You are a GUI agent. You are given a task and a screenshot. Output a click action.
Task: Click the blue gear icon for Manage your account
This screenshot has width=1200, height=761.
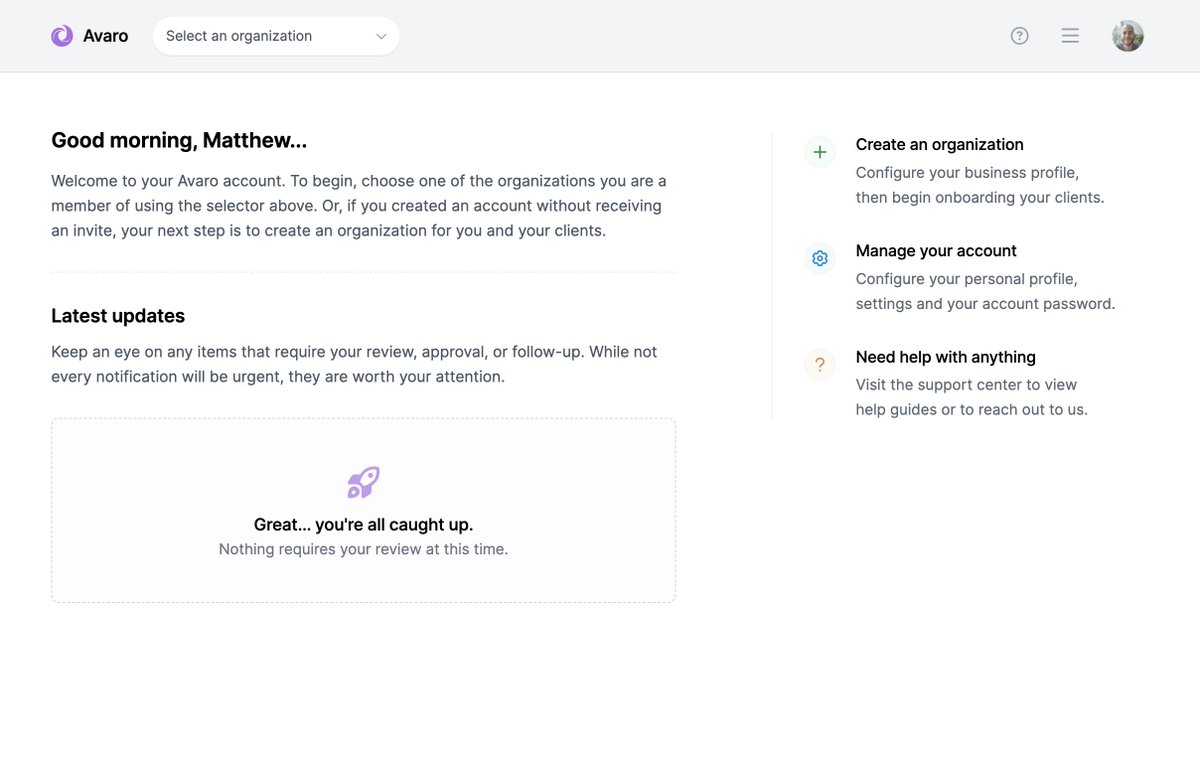coord(820,259)
